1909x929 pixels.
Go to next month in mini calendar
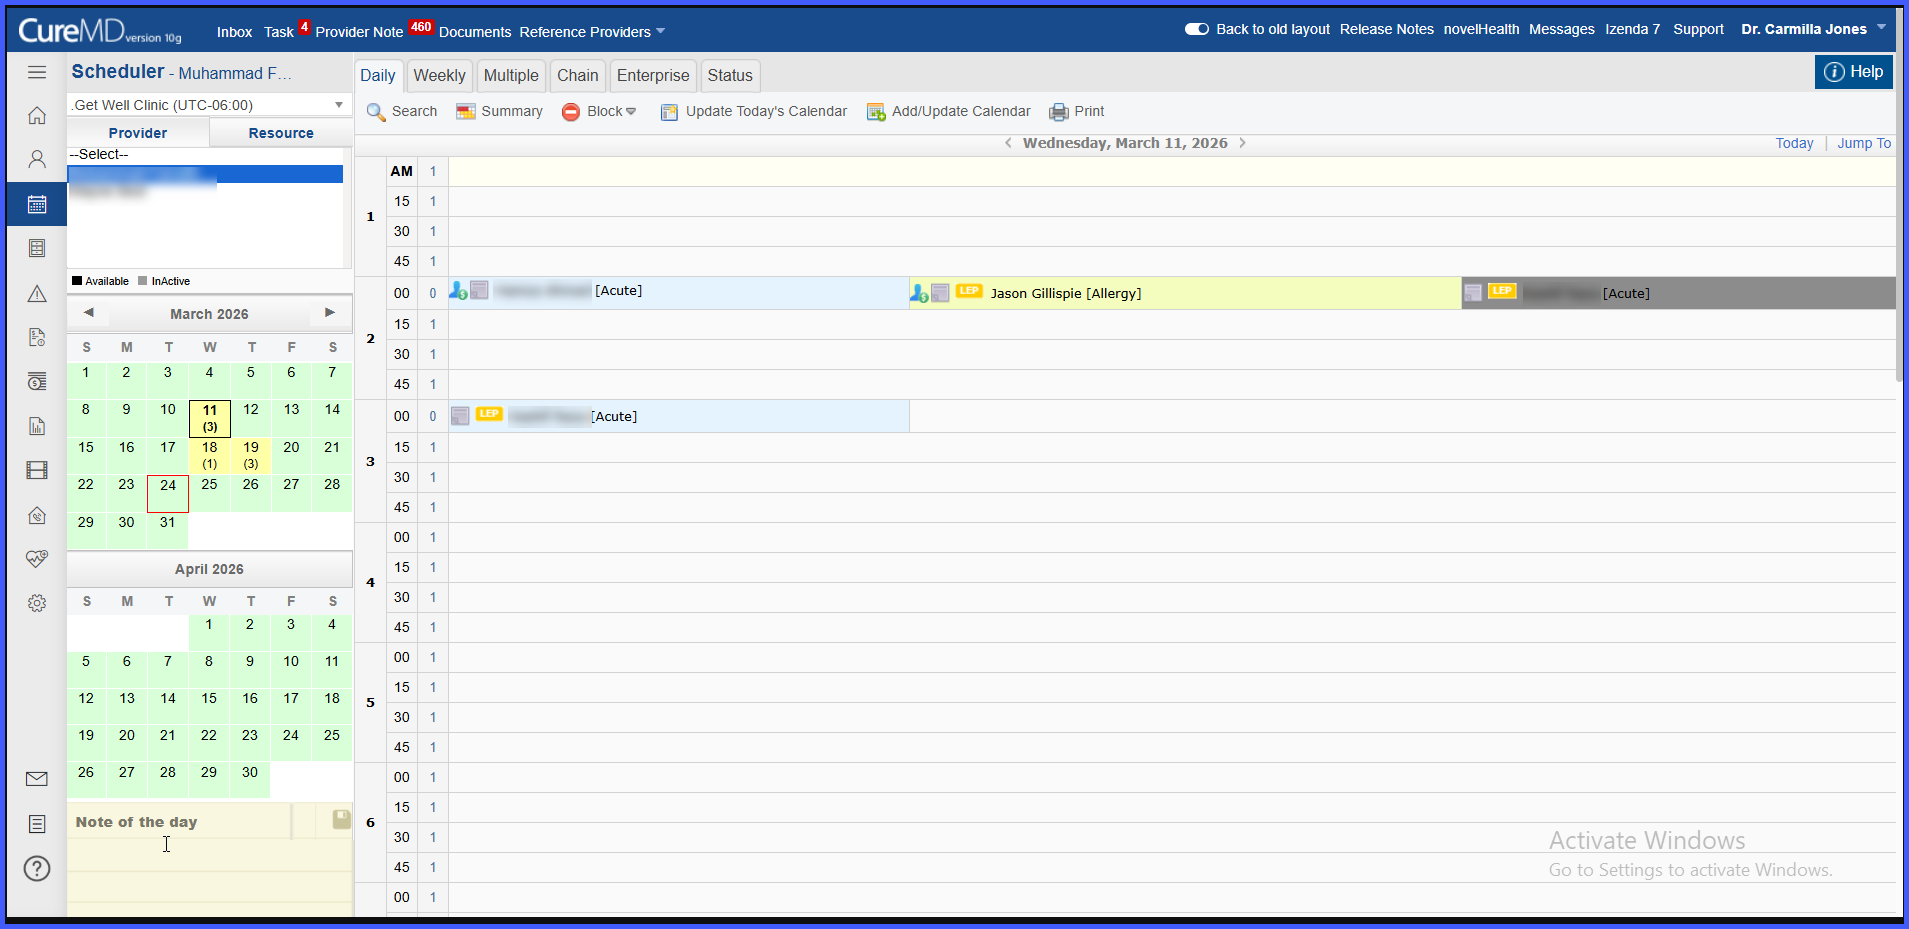330,313
